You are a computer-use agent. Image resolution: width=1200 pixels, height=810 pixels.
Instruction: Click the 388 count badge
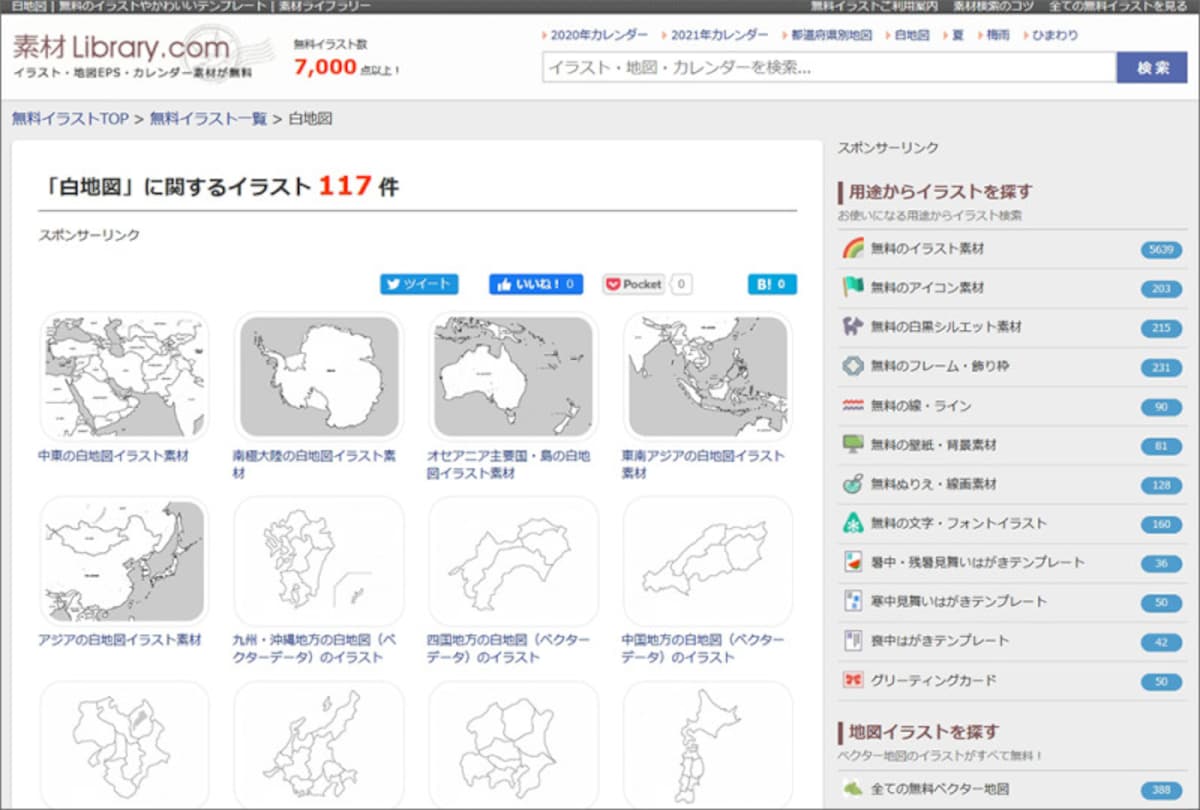[1161, 789]
